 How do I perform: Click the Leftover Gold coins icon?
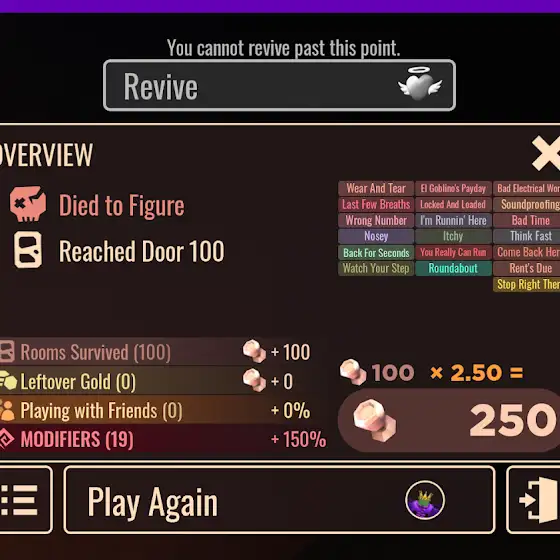(x=8, y=381)
